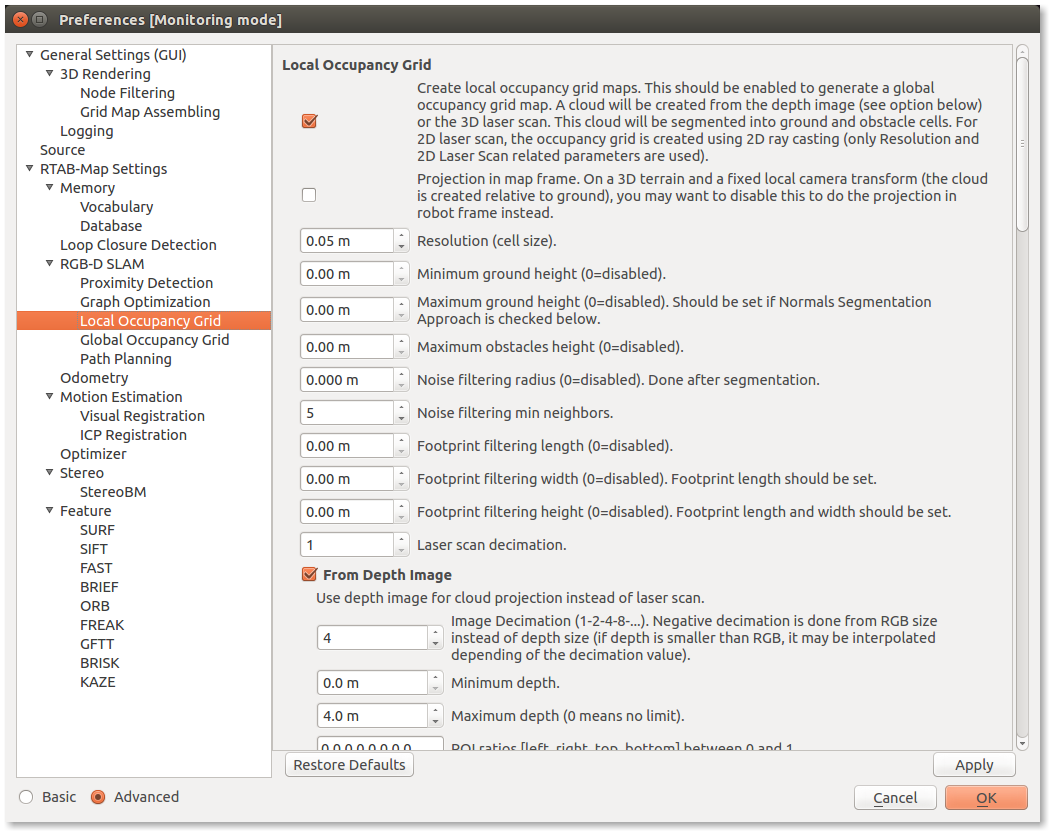Screen dimensions: 1049x831
Task: Select the Basic radio button
Action: coord(27,797)
